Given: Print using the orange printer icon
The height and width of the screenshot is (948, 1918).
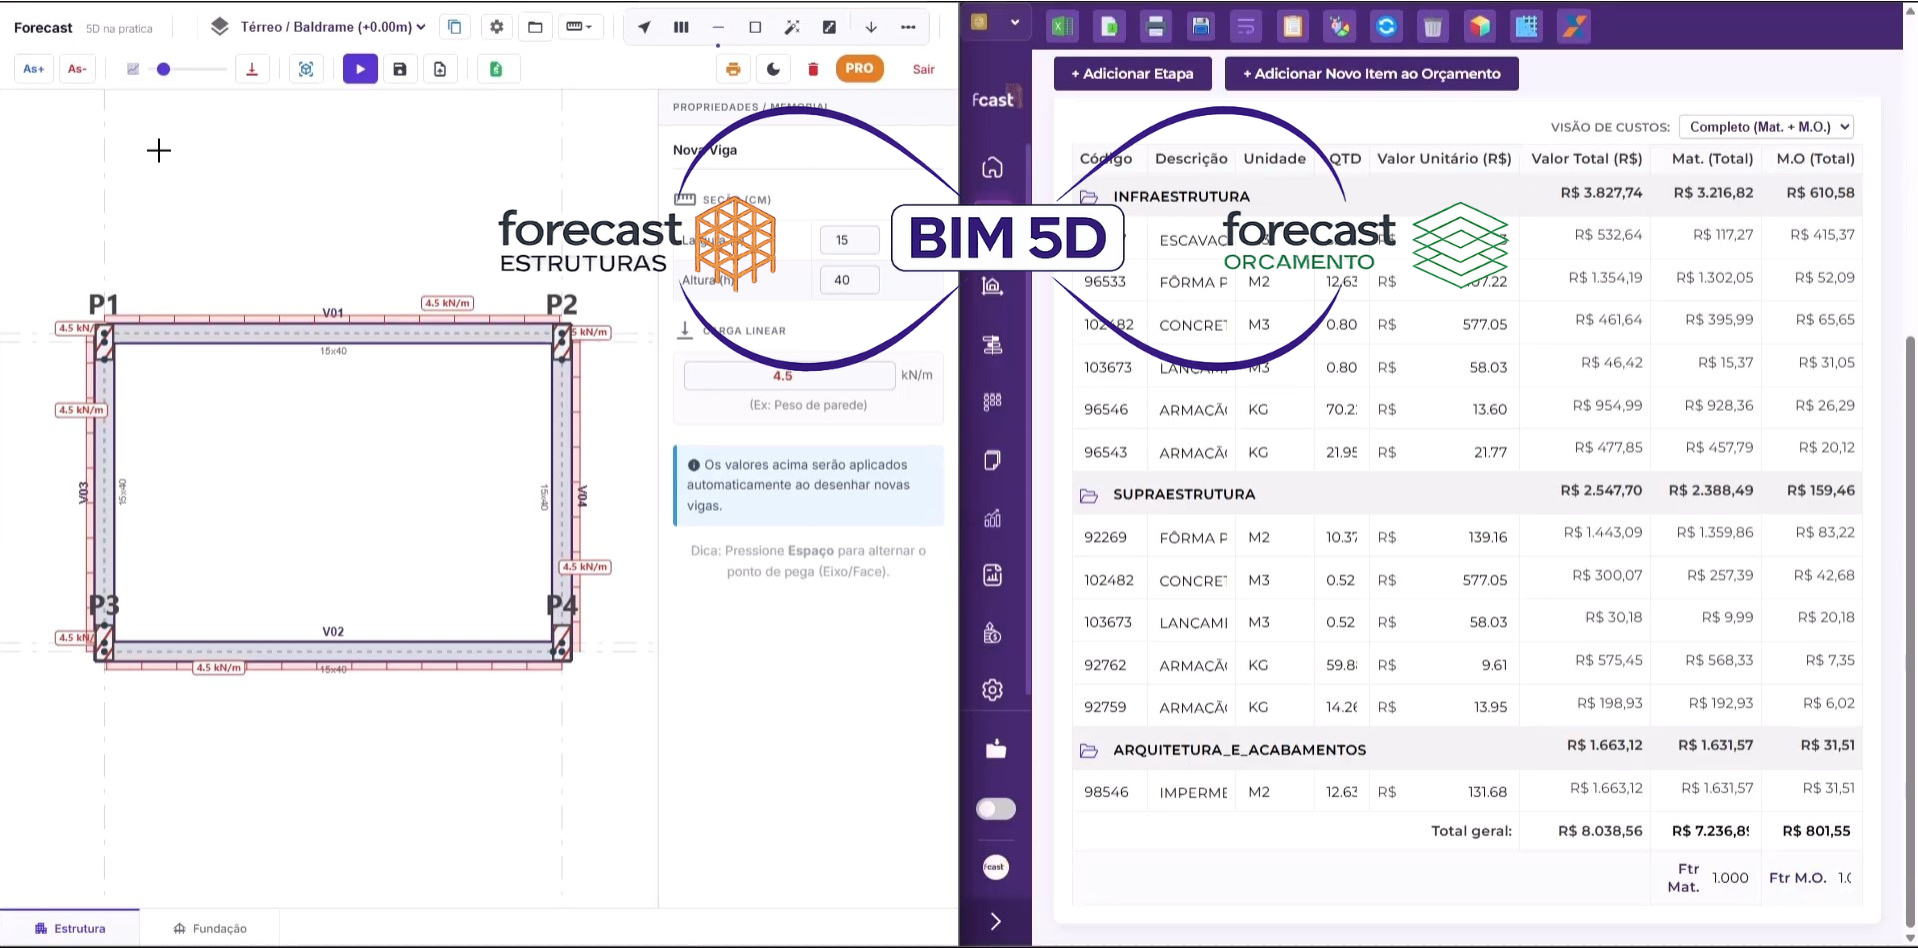Looking at the screenshot, I should click(x=733, y=69).
